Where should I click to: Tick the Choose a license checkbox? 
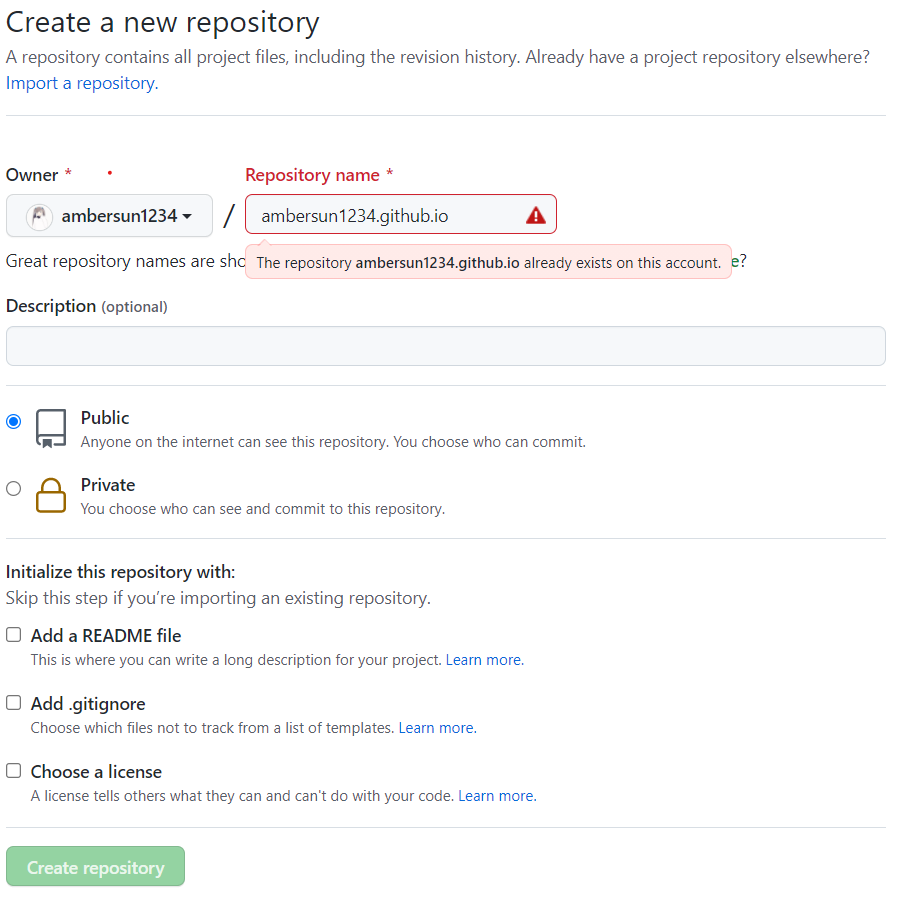pos(13,771)
